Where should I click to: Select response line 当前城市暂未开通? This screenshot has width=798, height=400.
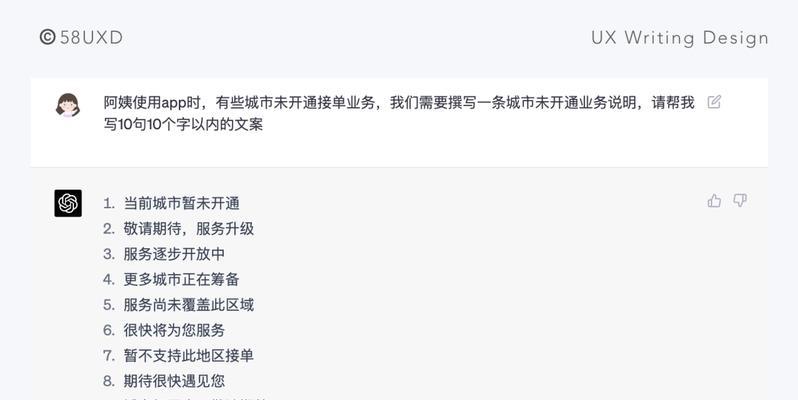click(x=181, y=203)
